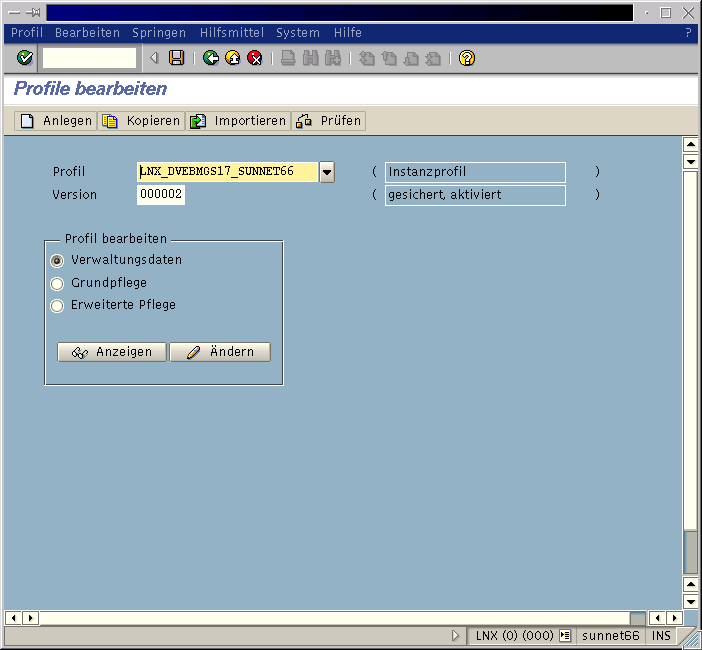Click the yellow Exit arrow icon

point(232,58)
